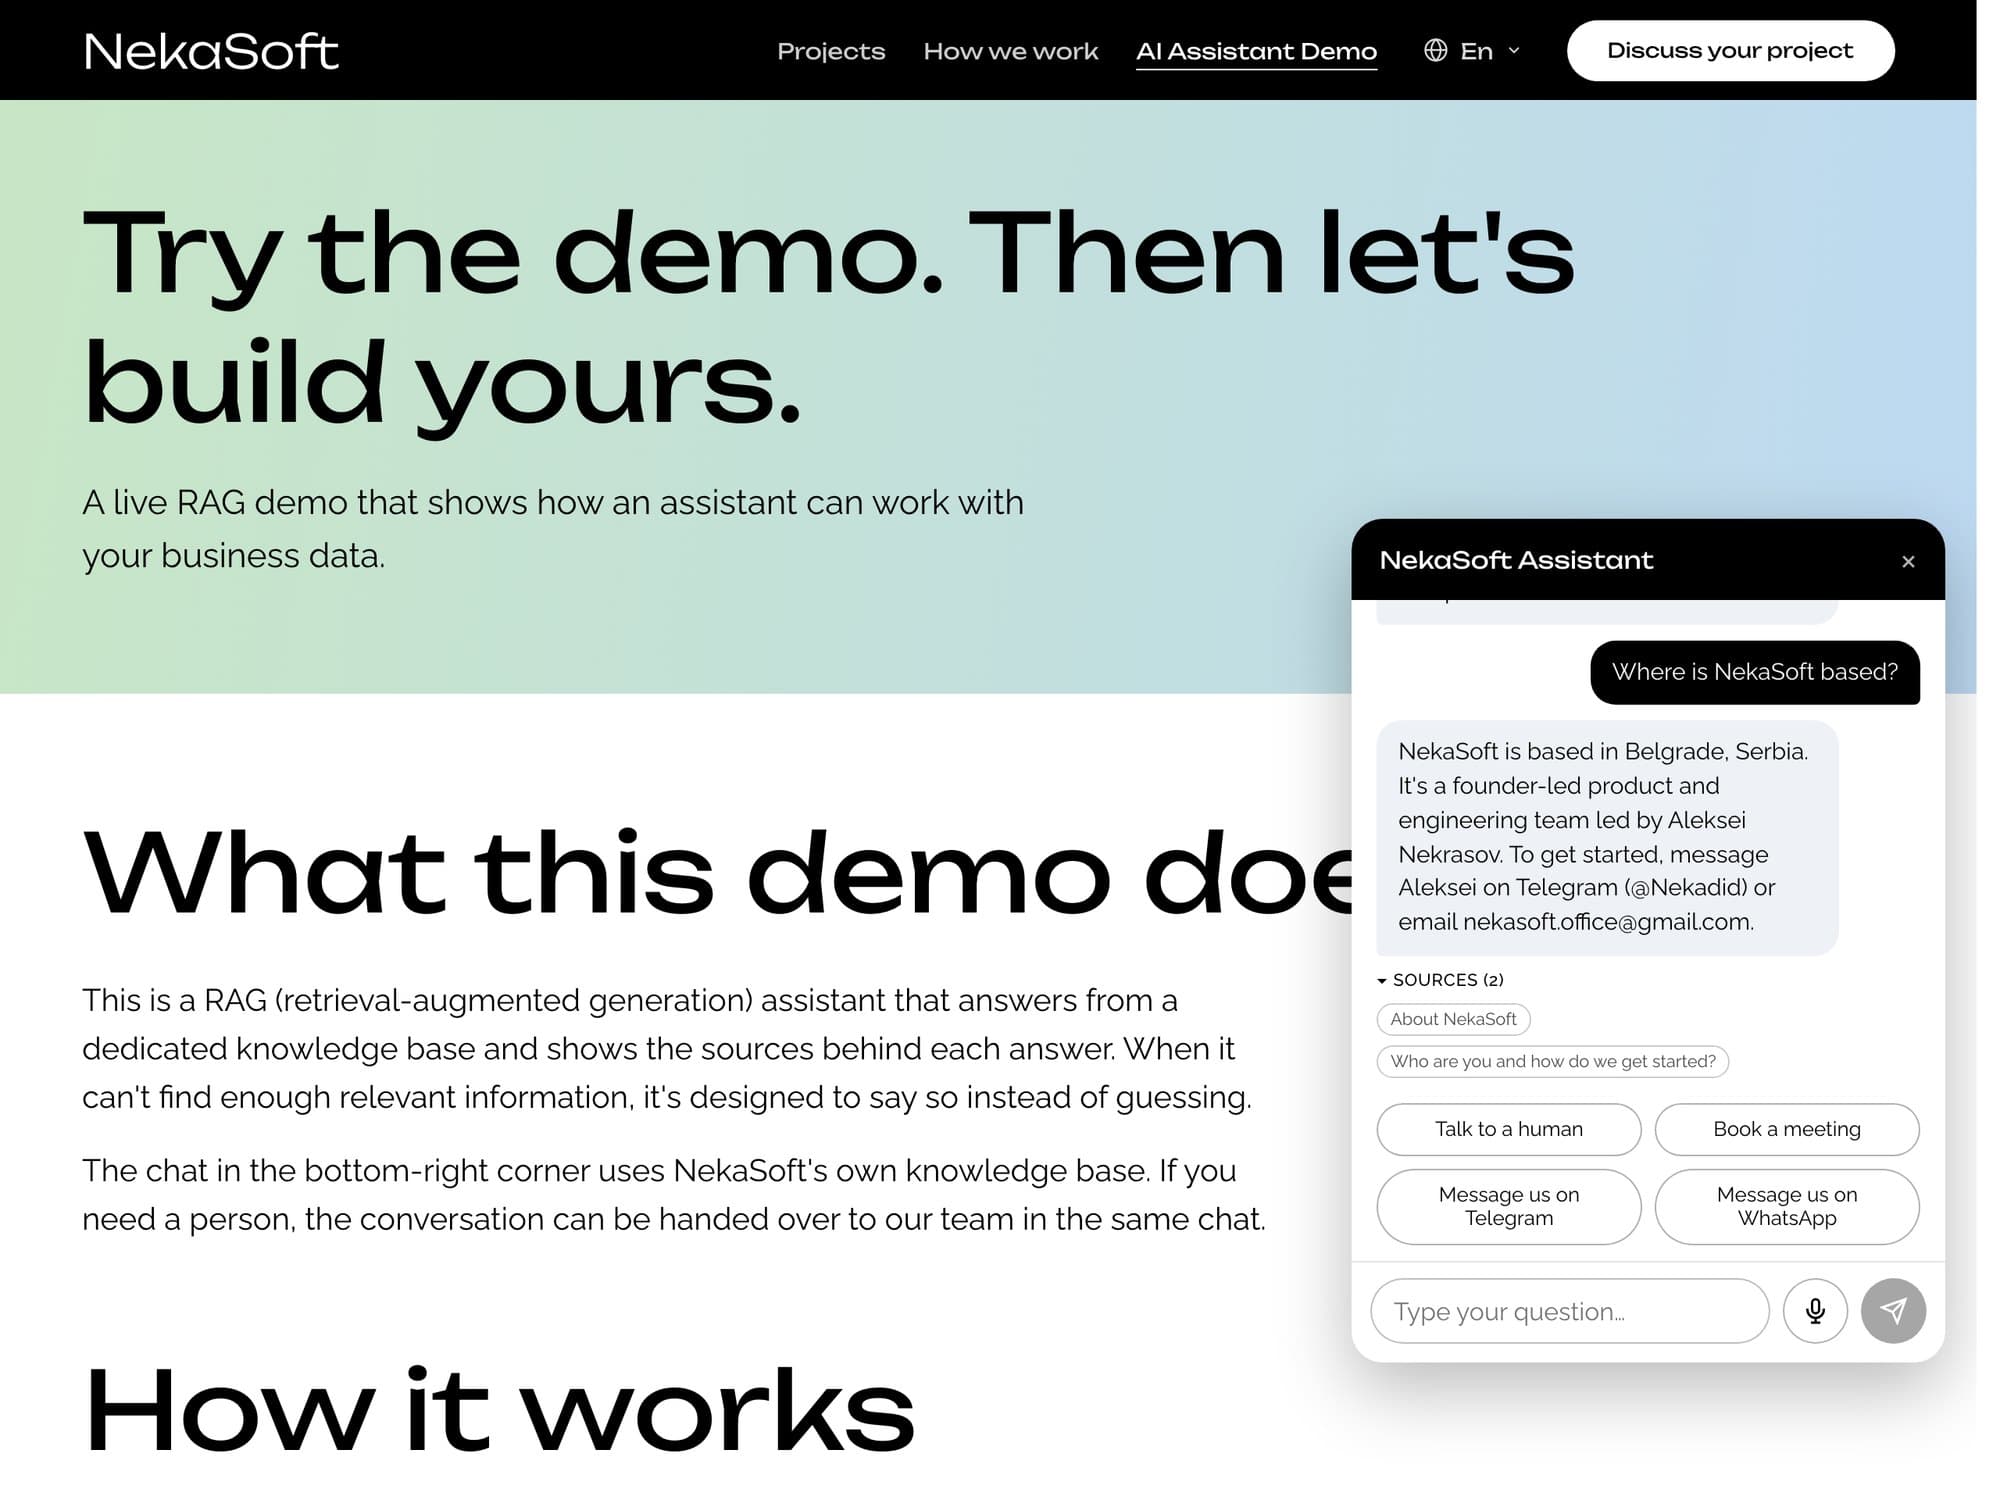Choose Message us on WhatsApp
The width and height of the screenshot is (2000, 1500).
coord(1786,1206)
